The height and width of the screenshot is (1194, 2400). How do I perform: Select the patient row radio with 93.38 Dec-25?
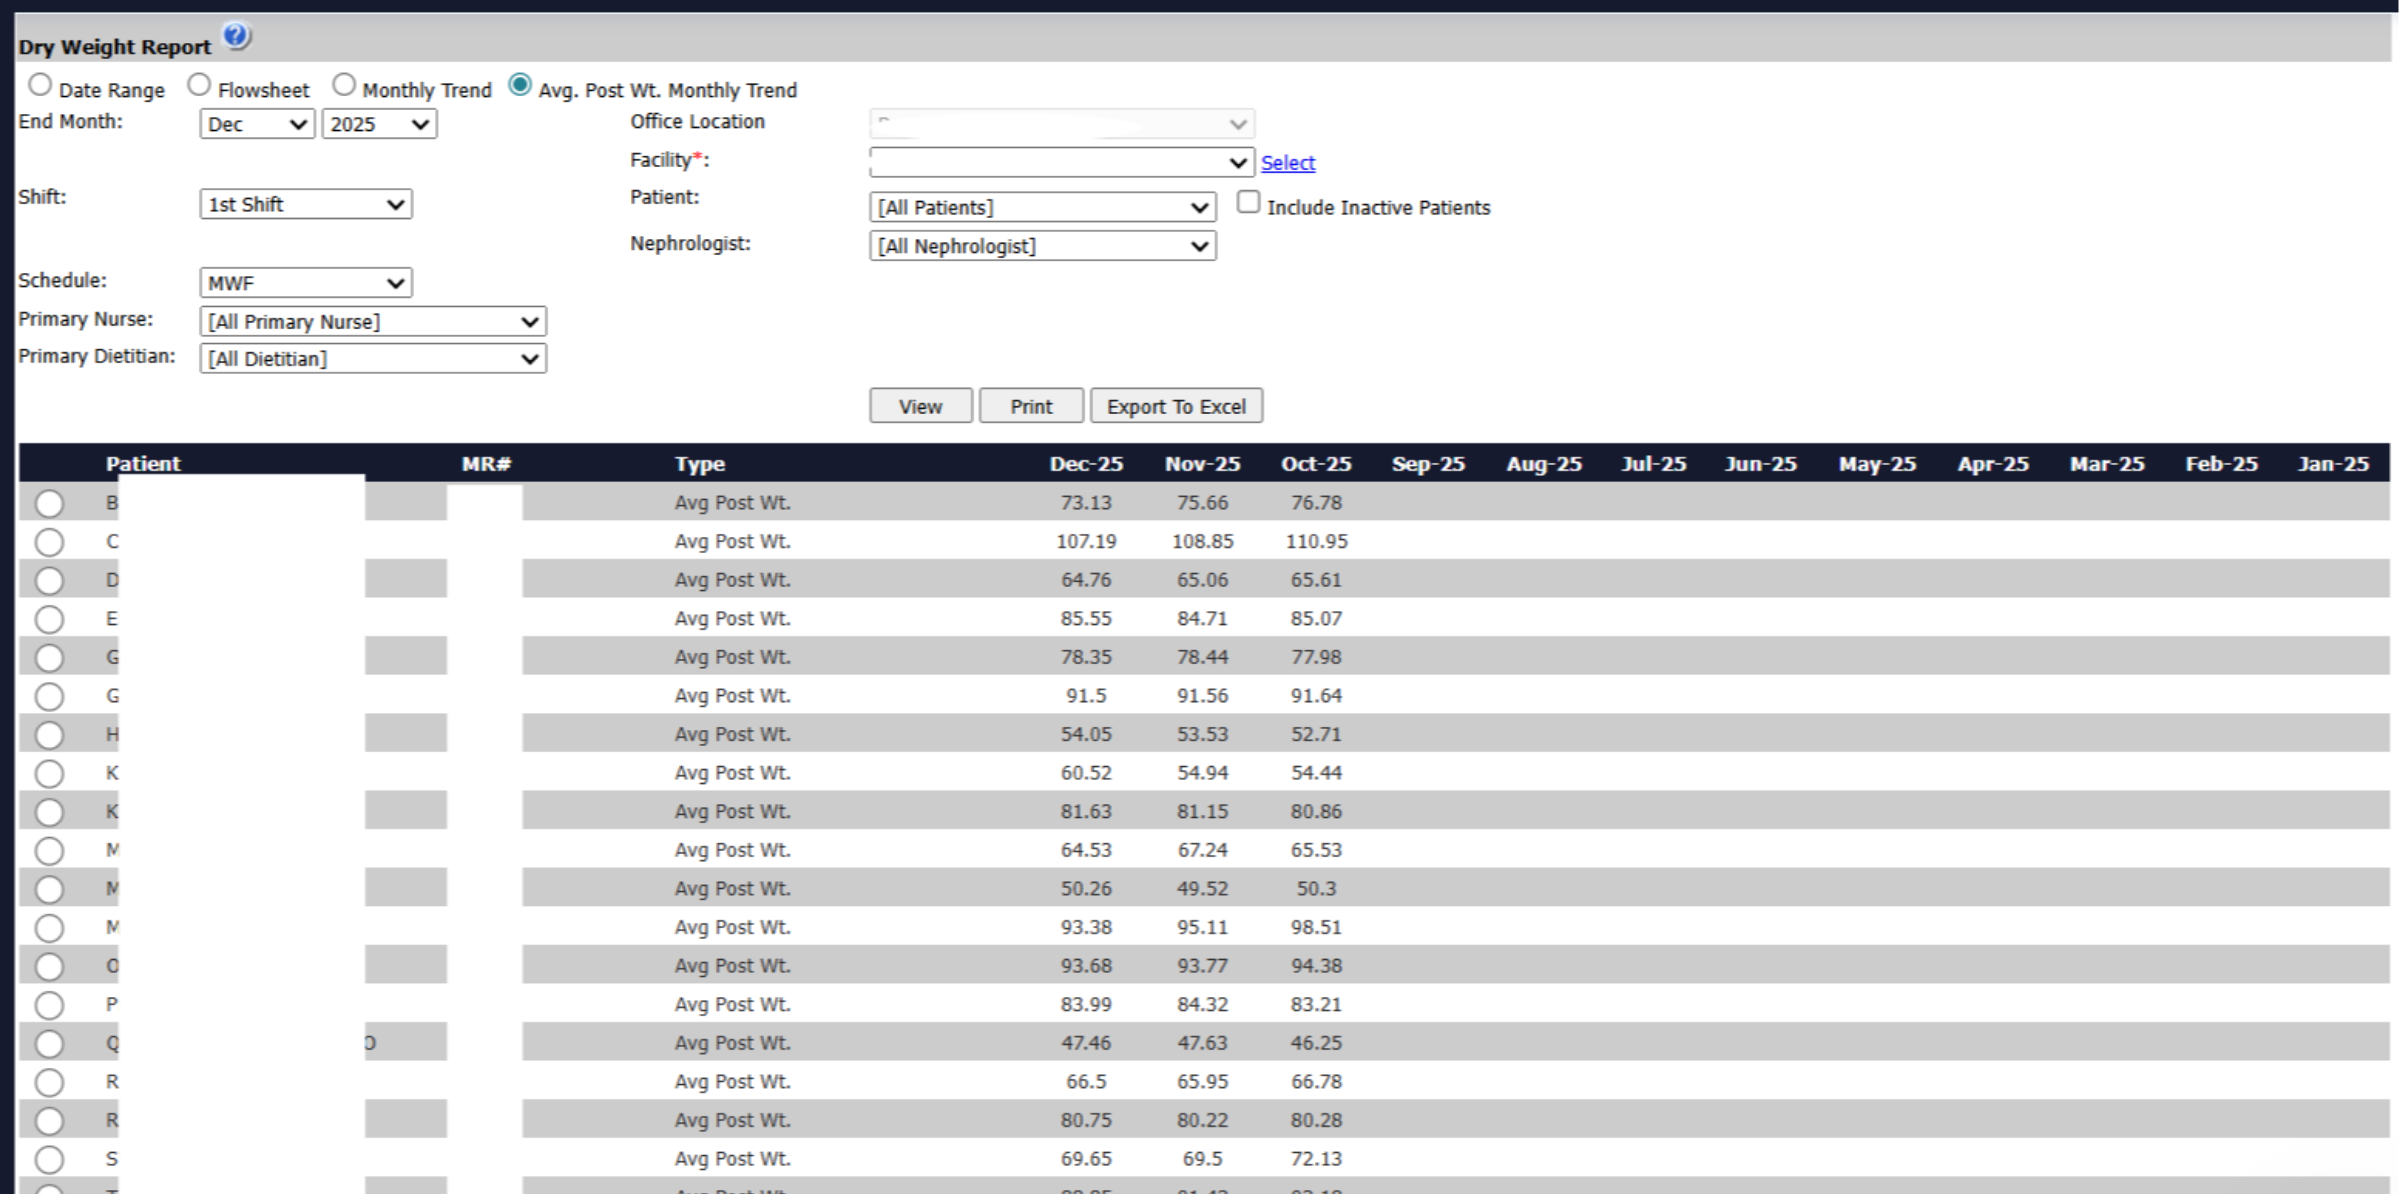coord(49,929)
